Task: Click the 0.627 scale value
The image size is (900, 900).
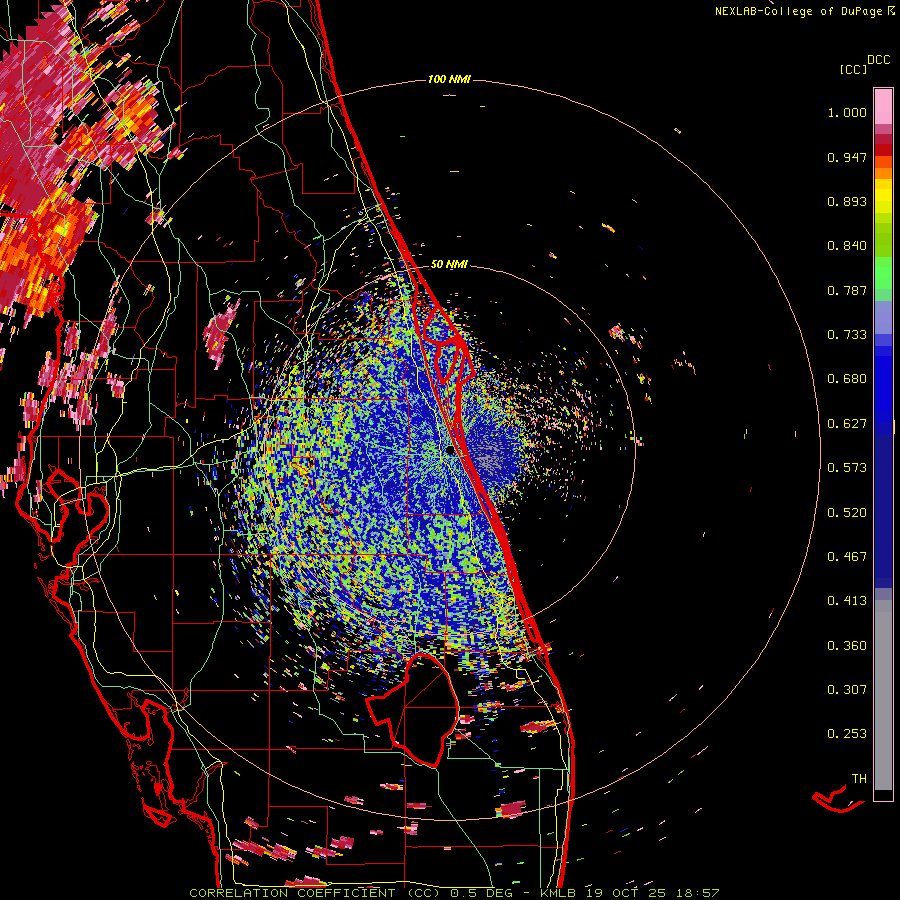Action: pyautogui.click(x=847, y=424)
